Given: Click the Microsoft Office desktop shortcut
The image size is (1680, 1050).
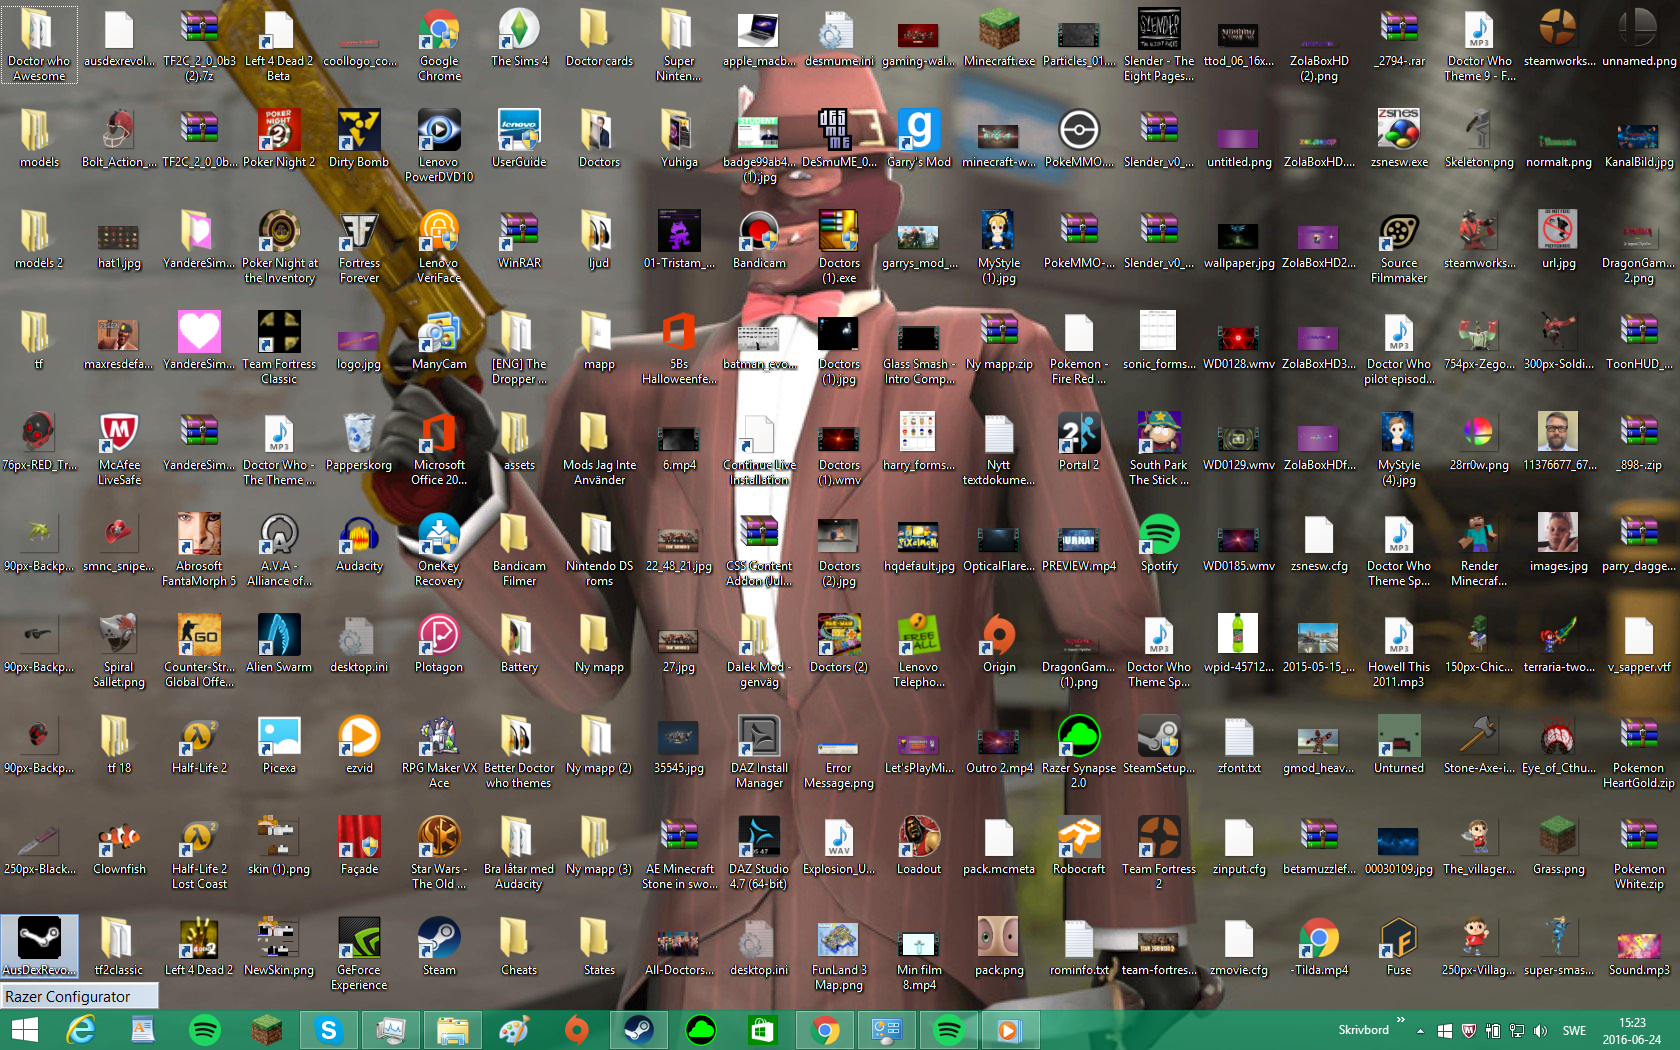Looking at the screenshot, I should coord(439,449).
